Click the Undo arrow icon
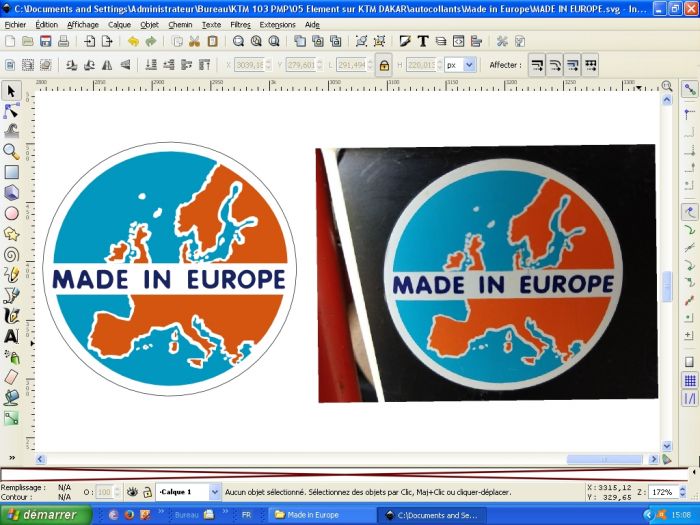This screenshot has width=700, height=525. 133,41
